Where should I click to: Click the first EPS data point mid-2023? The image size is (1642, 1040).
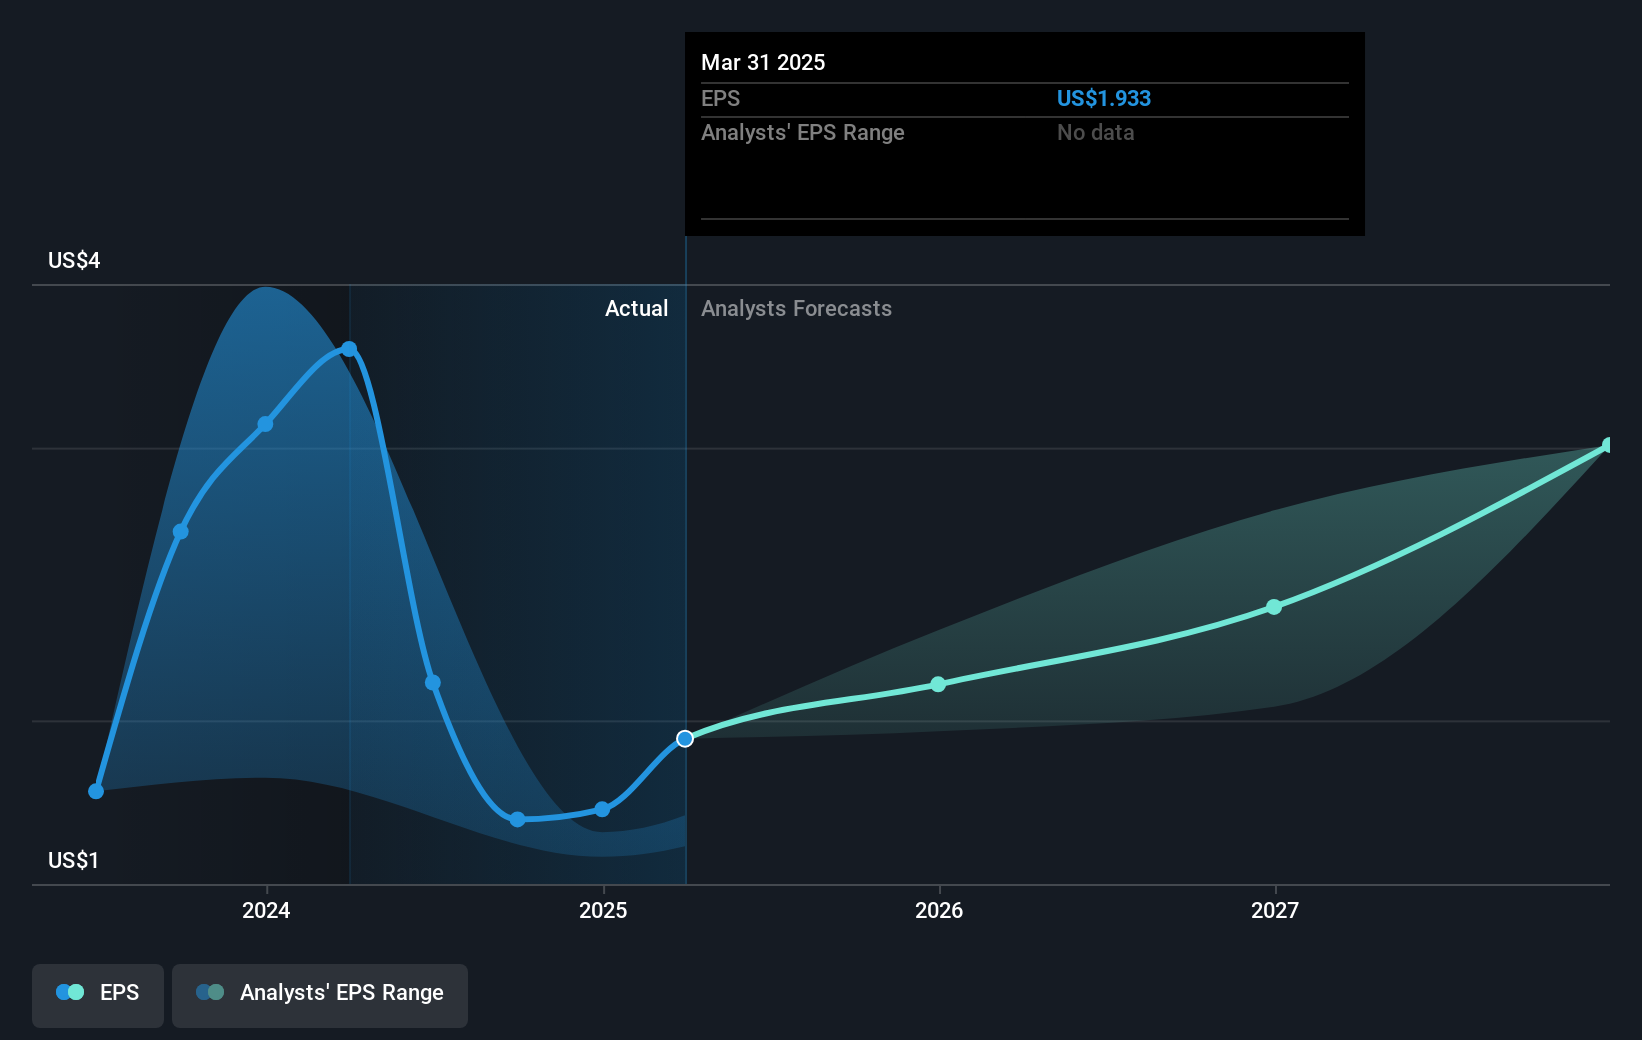coord(96,791)
